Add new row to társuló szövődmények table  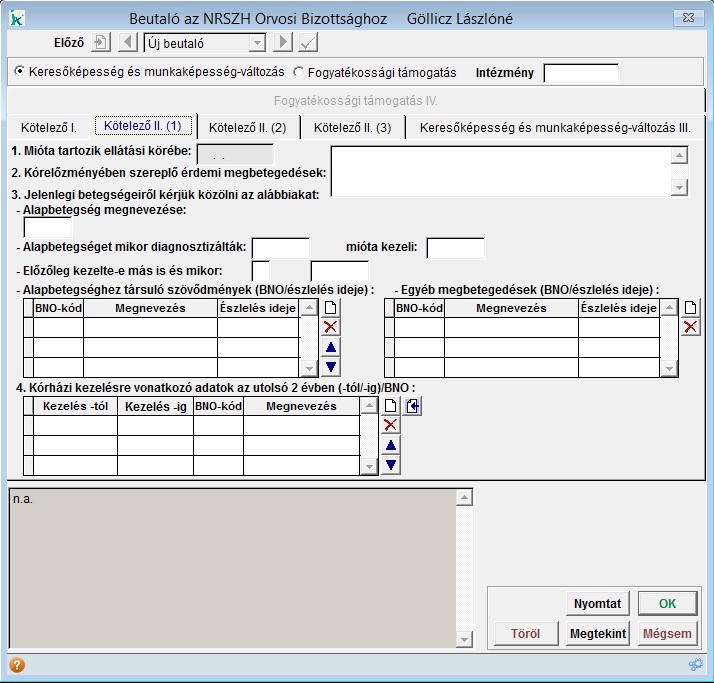click(331, 308)
